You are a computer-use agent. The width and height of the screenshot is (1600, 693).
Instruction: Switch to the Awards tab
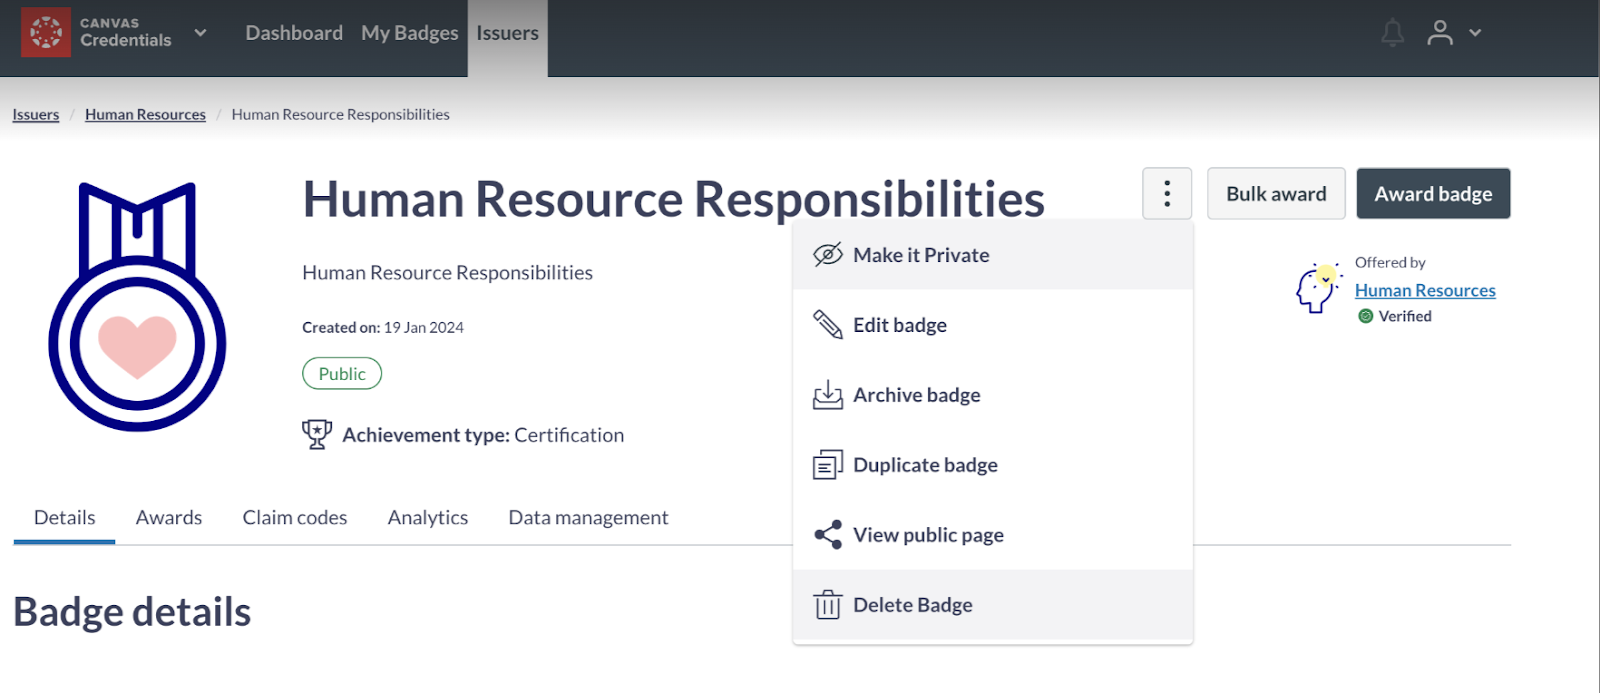pyautogui.click(x=169, y=518)
